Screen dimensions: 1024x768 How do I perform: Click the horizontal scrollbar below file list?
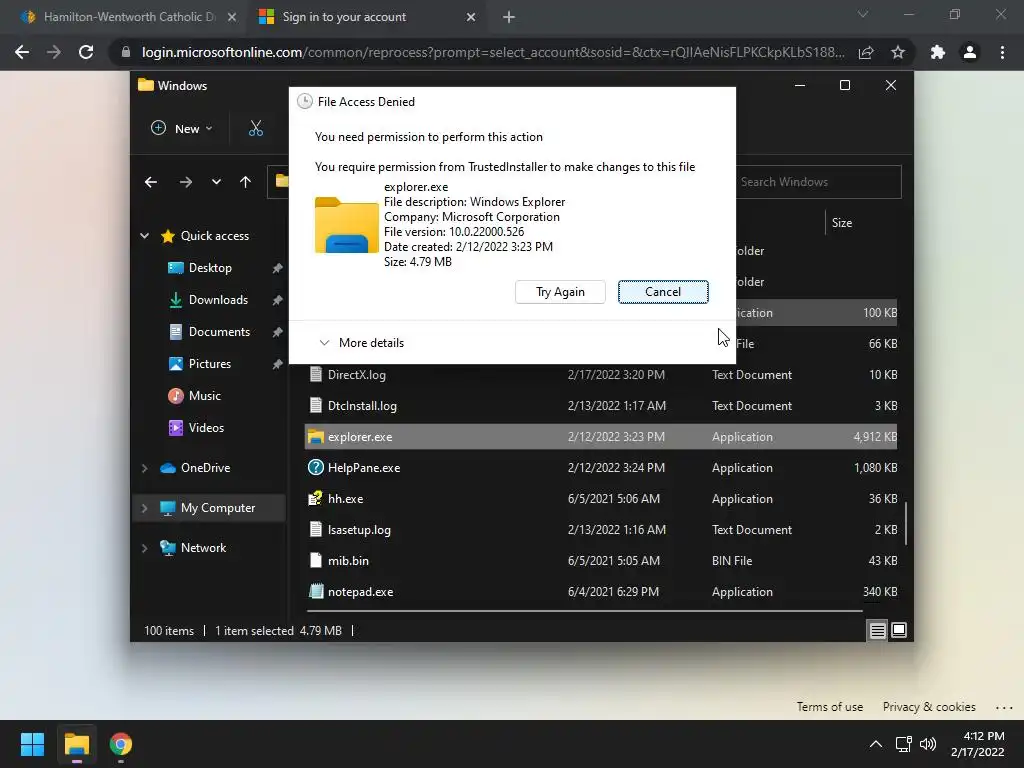[584, 611]
